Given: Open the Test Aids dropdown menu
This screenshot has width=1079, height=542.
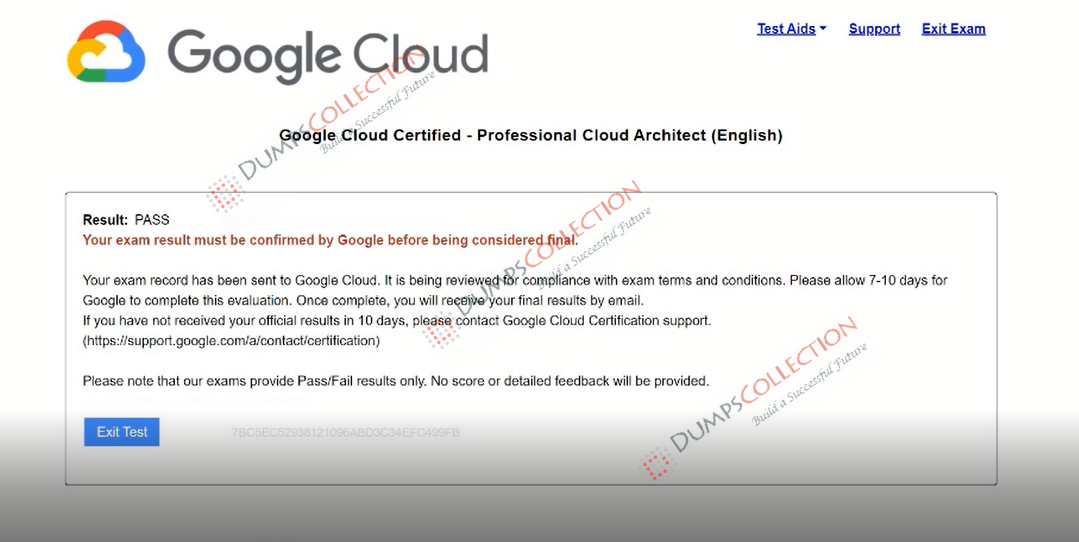Looking at the screenshot, I should [791, 29].
